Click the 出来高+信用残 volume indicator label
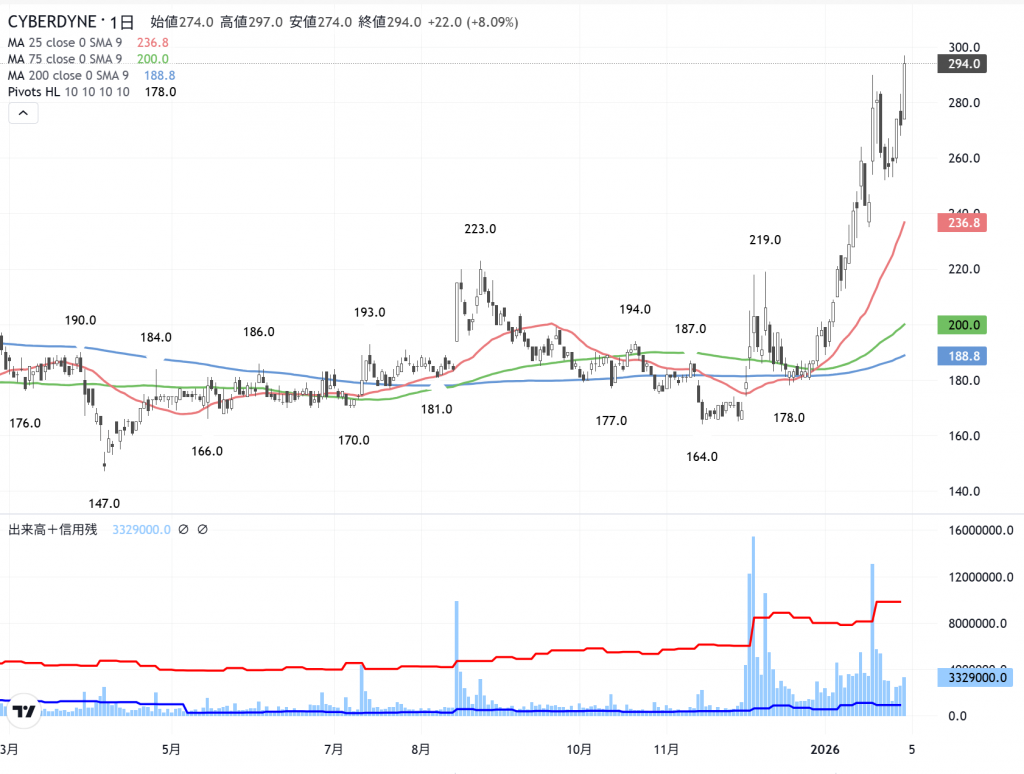This screenshot has width=1024, height=774. pos(53,530)
